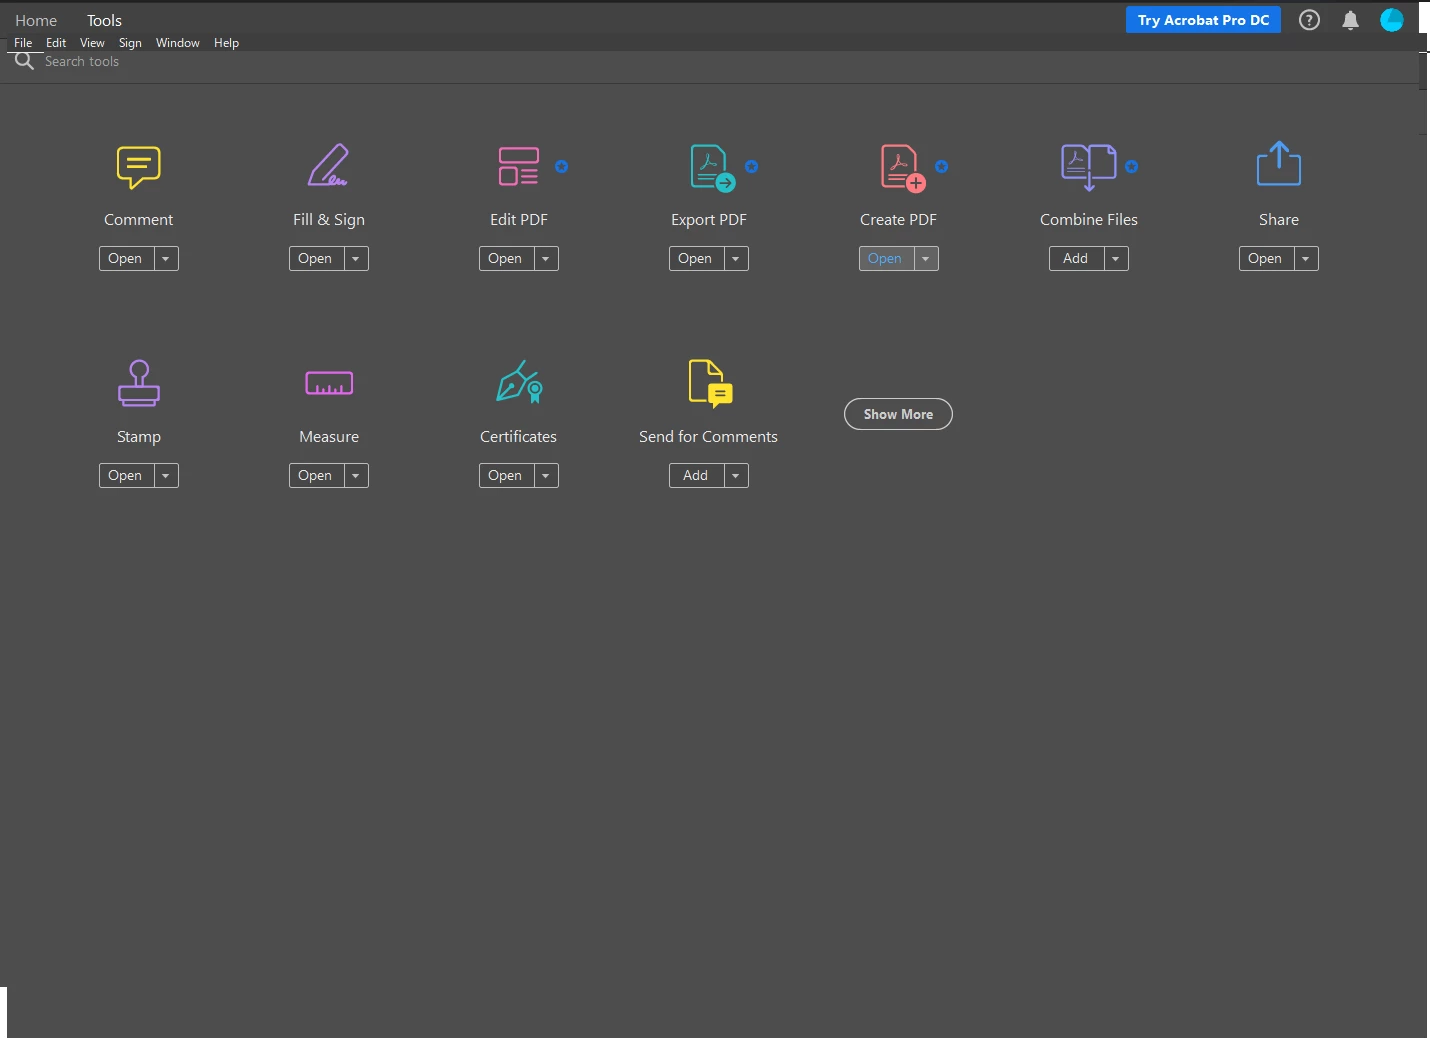The height and width of the screenshot is (1040, 1430).
Task: Click the blue badge beside Export PDF
Action: click(752, 167)
